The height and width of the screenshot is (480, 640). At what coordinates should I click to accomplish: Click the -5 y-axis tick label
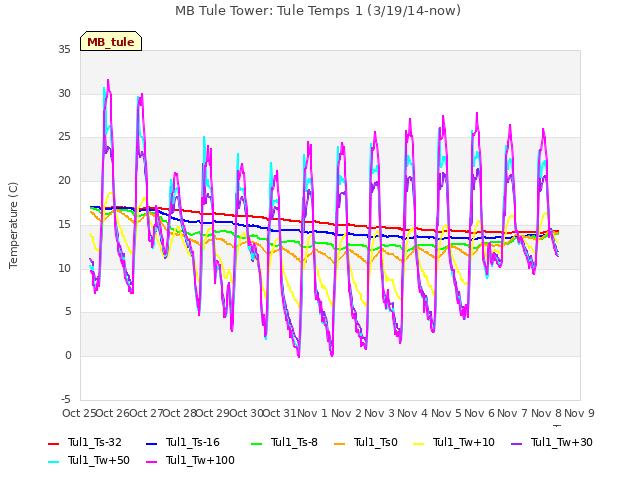click(66, 399)
